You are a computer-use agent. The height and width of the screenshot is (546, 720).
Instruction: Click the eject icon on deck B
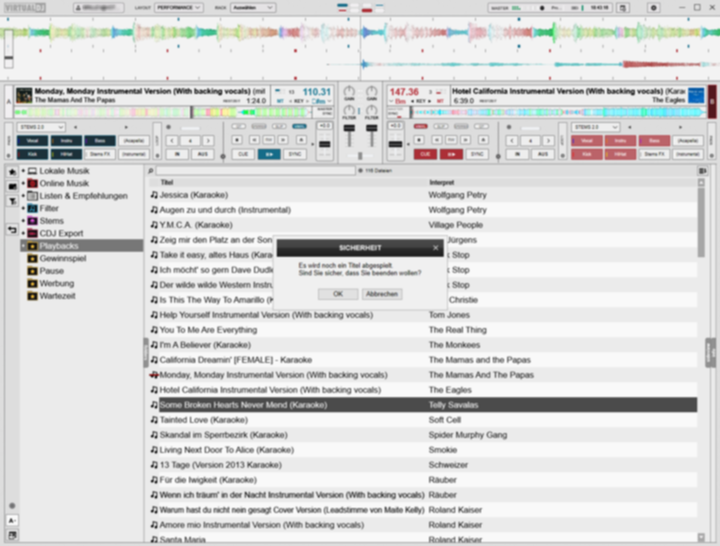483,140
